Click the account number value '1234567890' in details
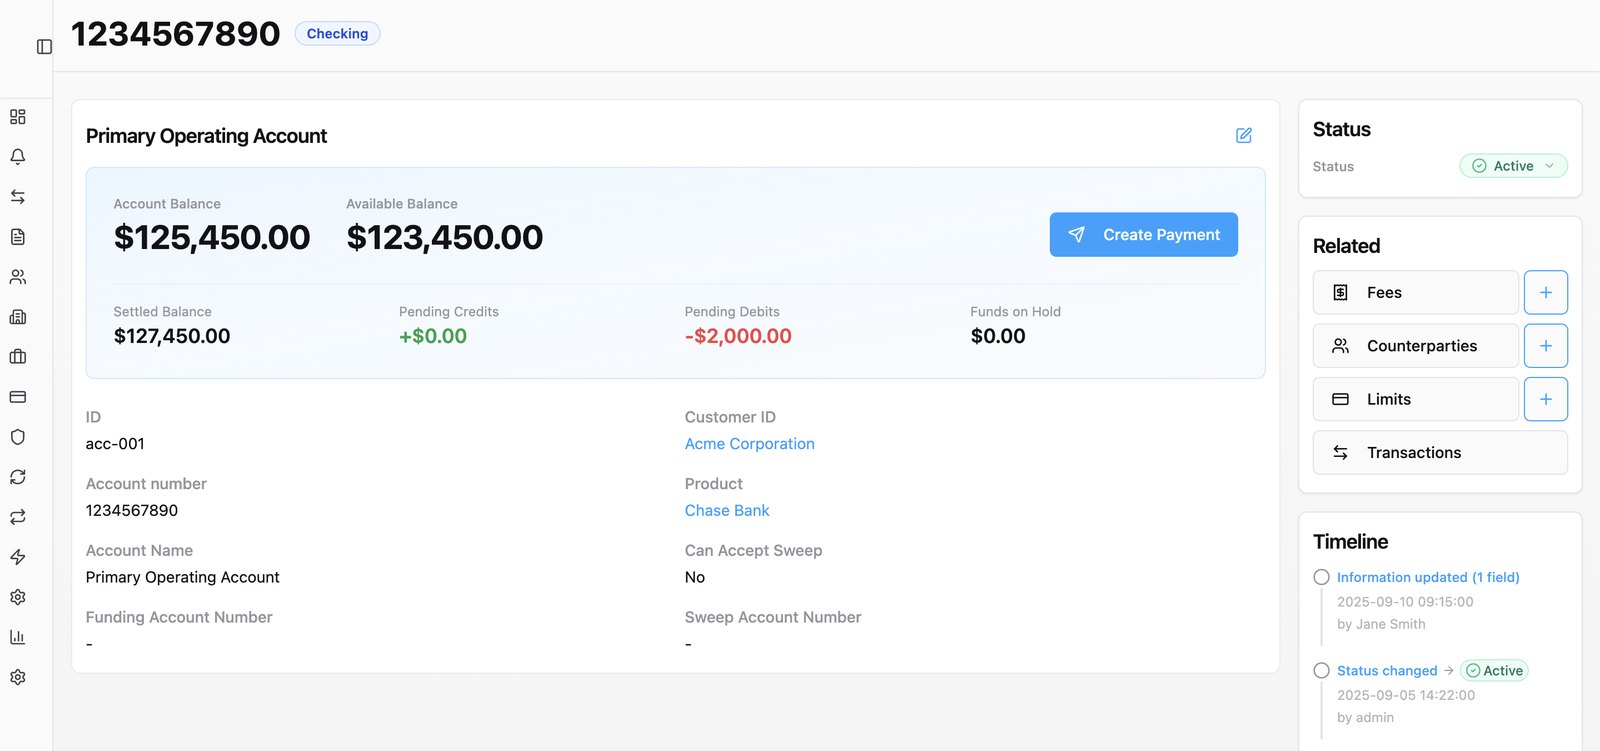The width and height of the screenshot is (1600, 751). (x=132, y=510)
